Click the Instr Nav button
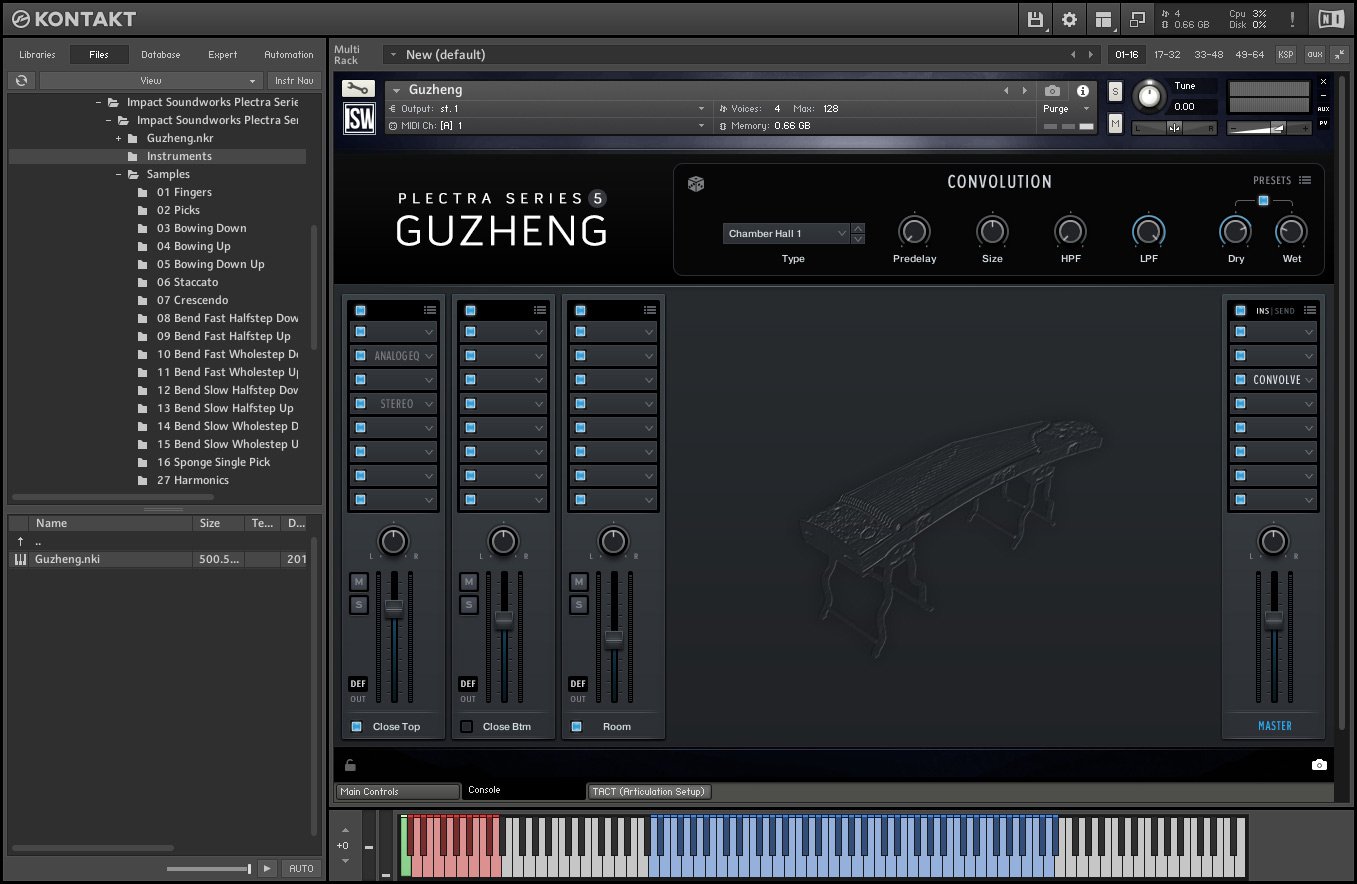The height and width of the screenshot is (884, 1357). click(293, 80)
